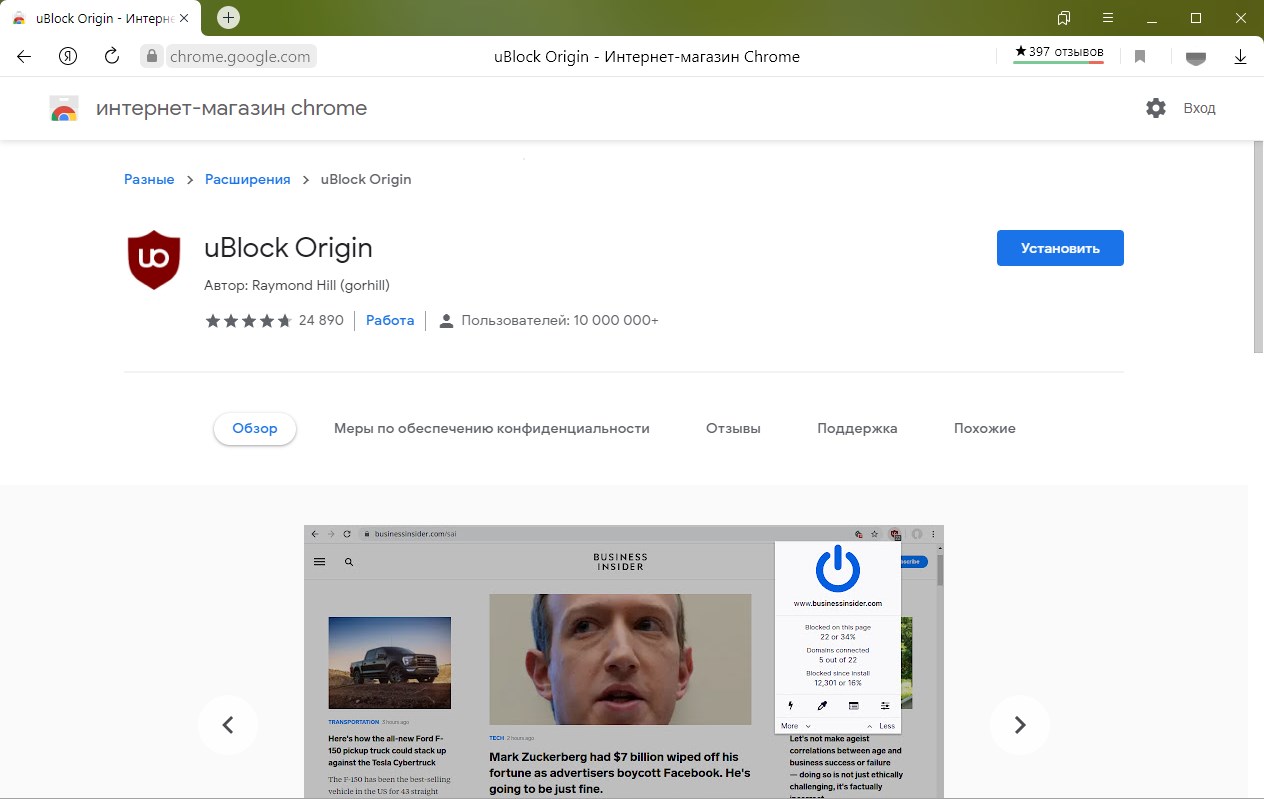The height and width of the screenshot is (799, 1264).
Task: Click интернет-магазин chrome title
Action: point(231,108)
